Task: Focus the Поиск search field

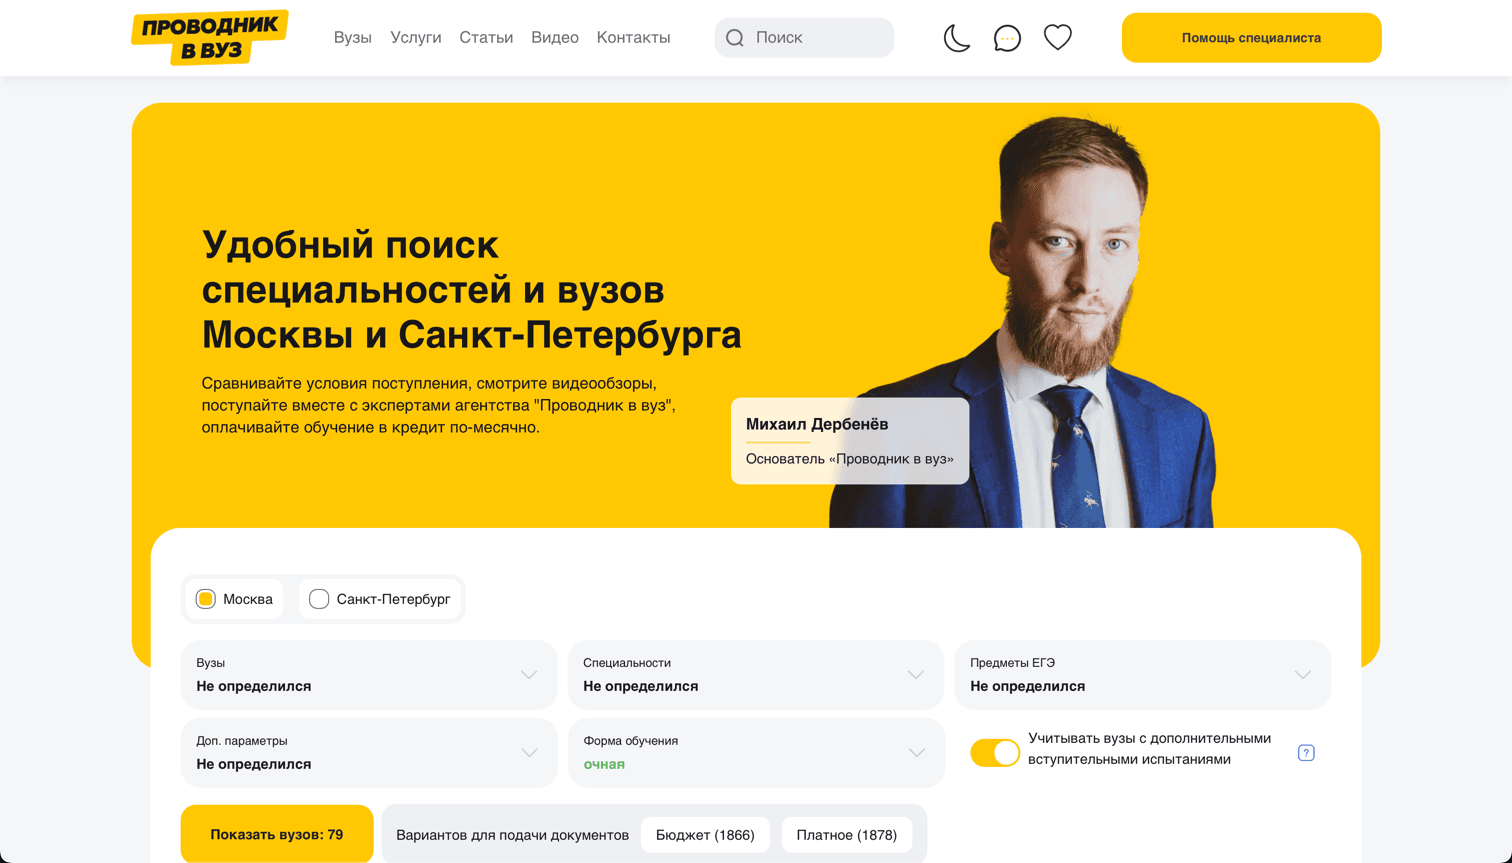Action: [804, 38]
